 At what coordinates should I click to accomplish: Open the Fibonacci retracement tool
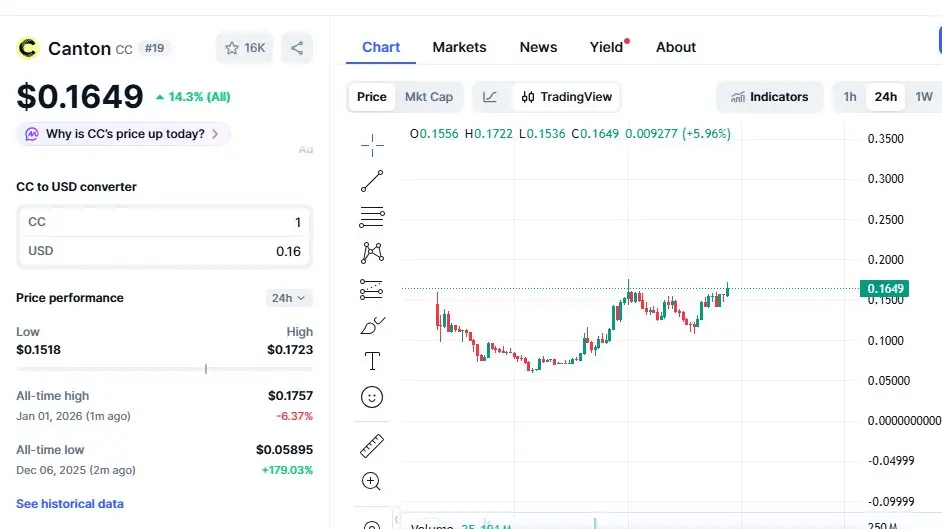(372, 217)
